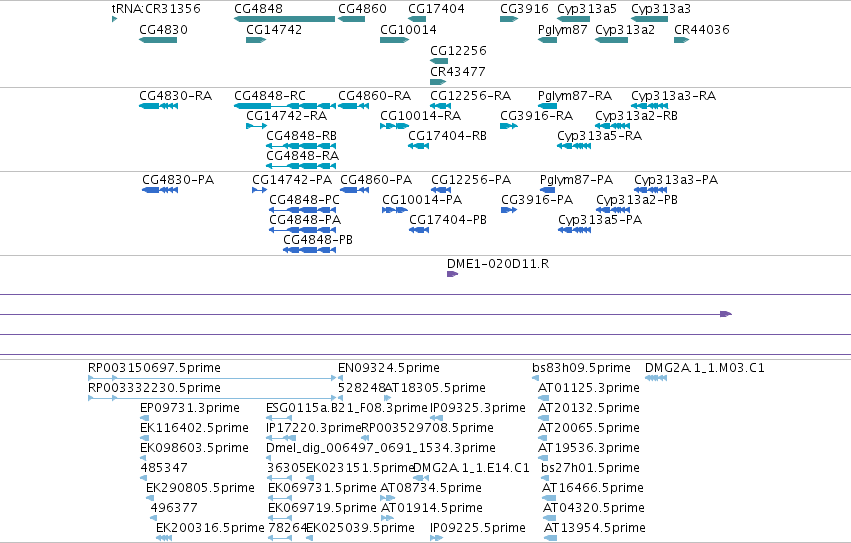Viewport: 851px width, 543px height.
Task: Click the CG3916 gene label
Action: pyautogui.click(x=524, y=9)
